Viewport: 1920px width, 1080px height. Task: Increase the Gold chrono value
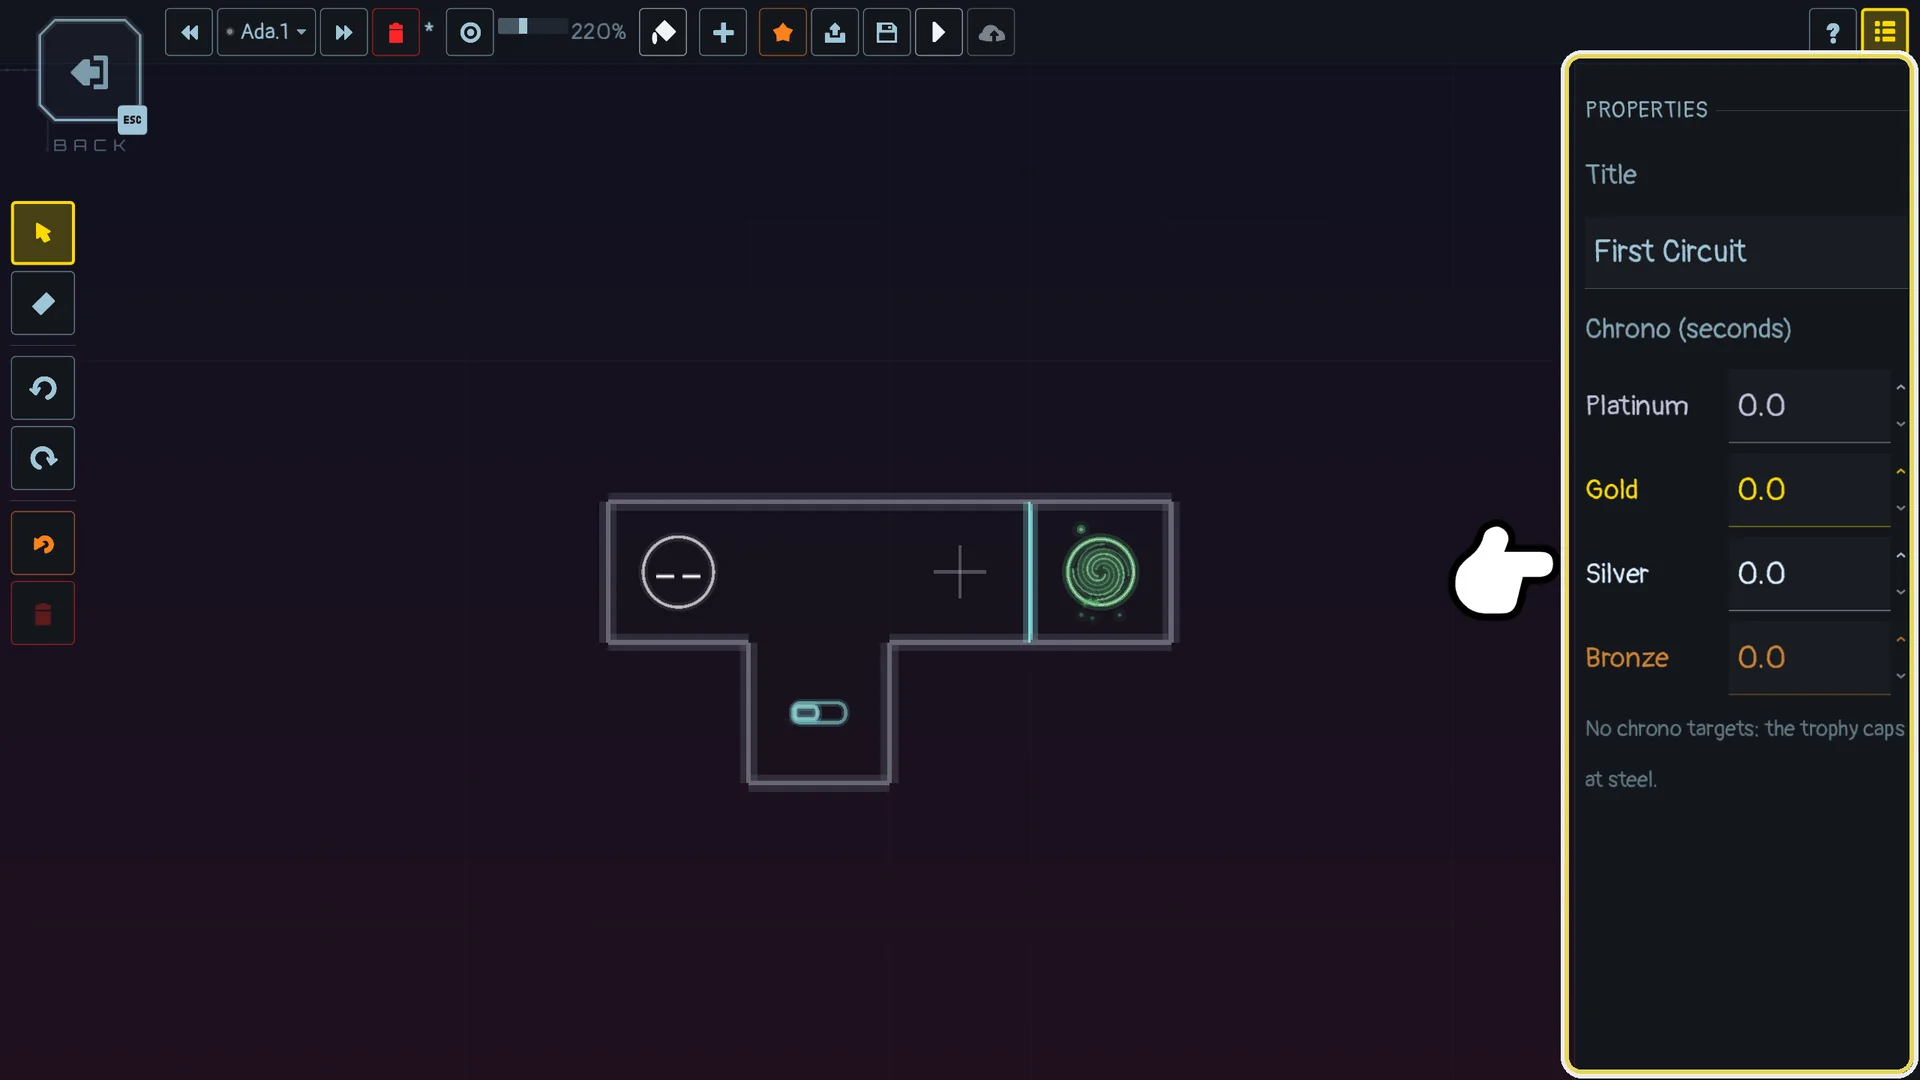point(1900,472)
